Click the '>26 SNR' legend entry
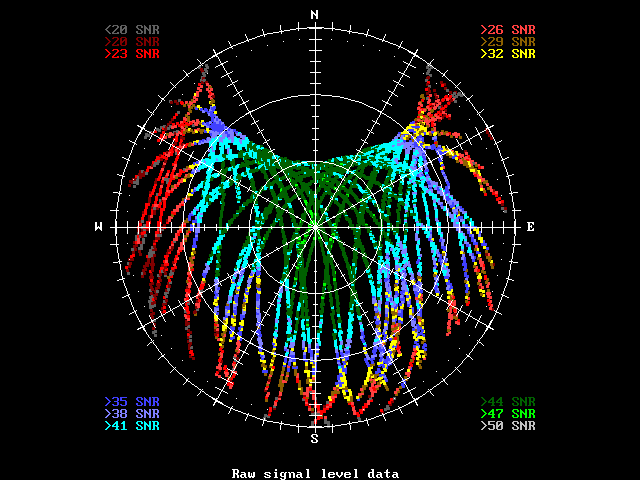The width and height of the screenshot is (640, 480). click(x=508, y=30)
